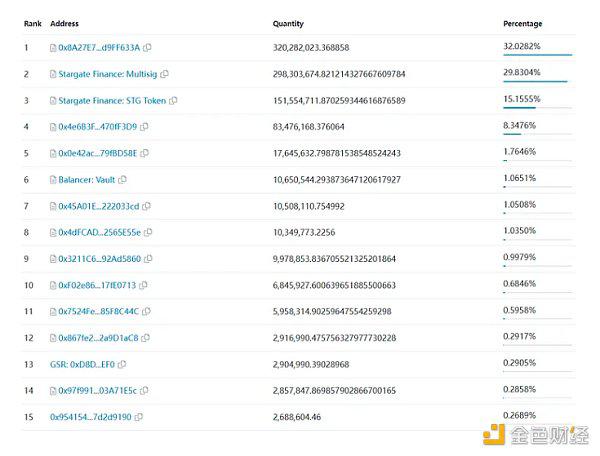Copy address 0x4dFCAD...2565E55e
Viewport: 600px width, 456px height.
[148, 232]
